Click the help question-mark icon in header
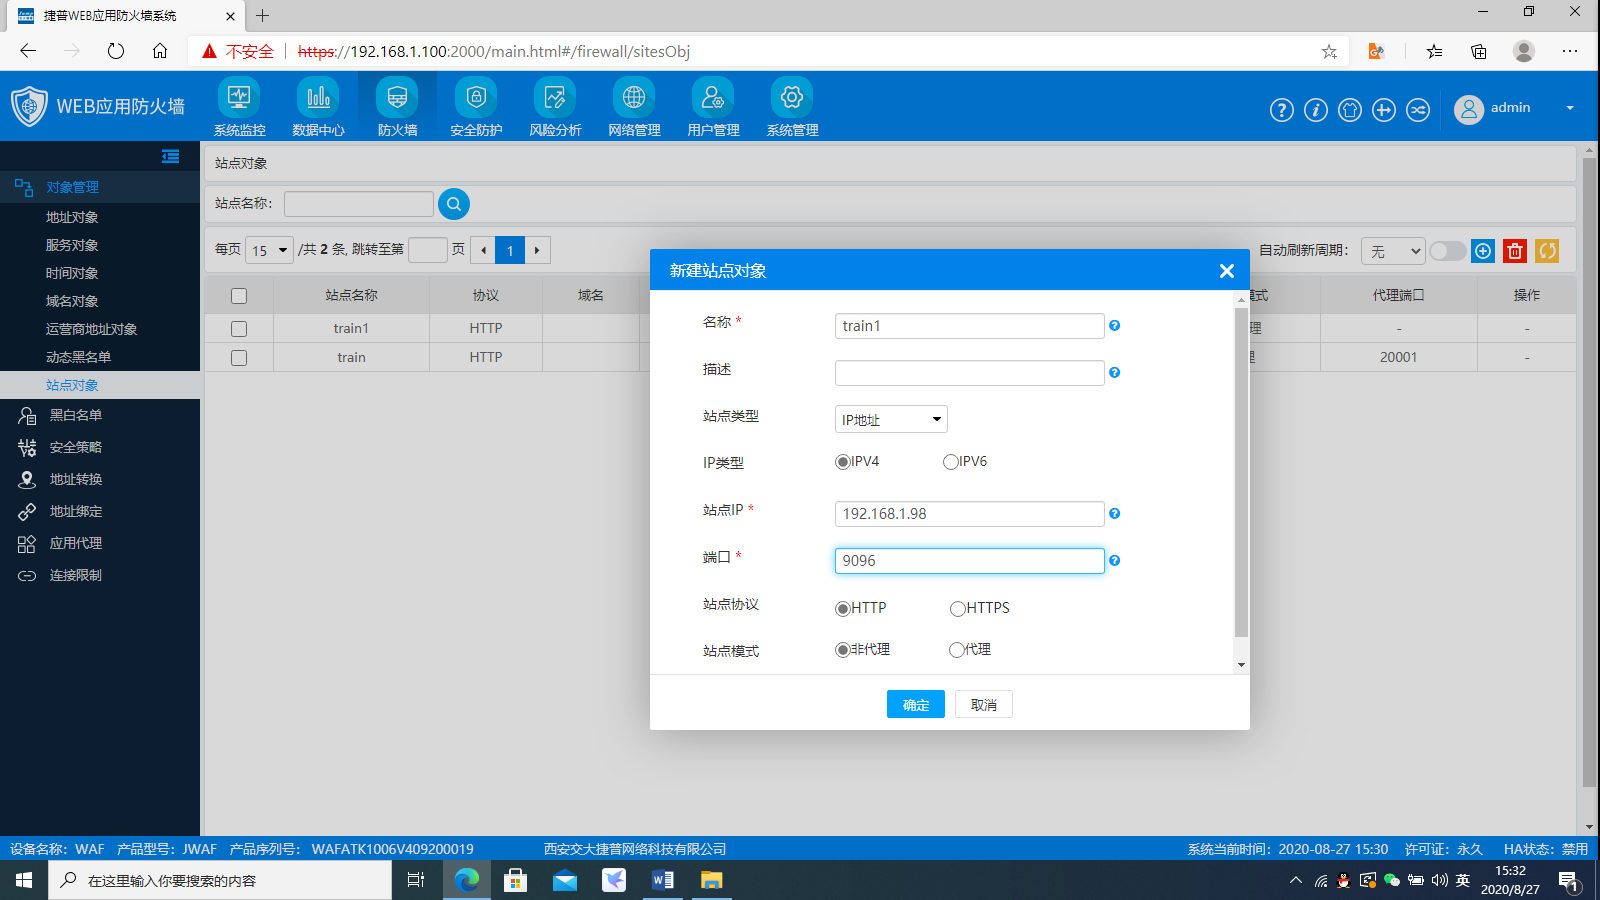The image size is (1600, 900). [1282, 110]
